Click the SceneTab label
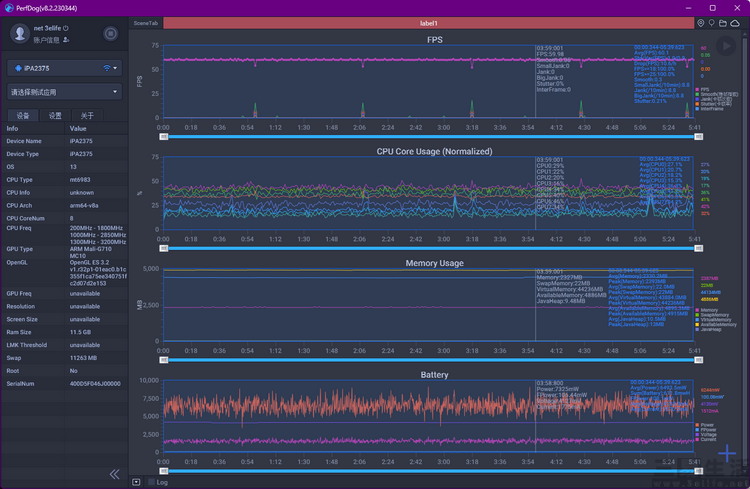750x489 pixels. pyautogui.click(x=146, y=23)
